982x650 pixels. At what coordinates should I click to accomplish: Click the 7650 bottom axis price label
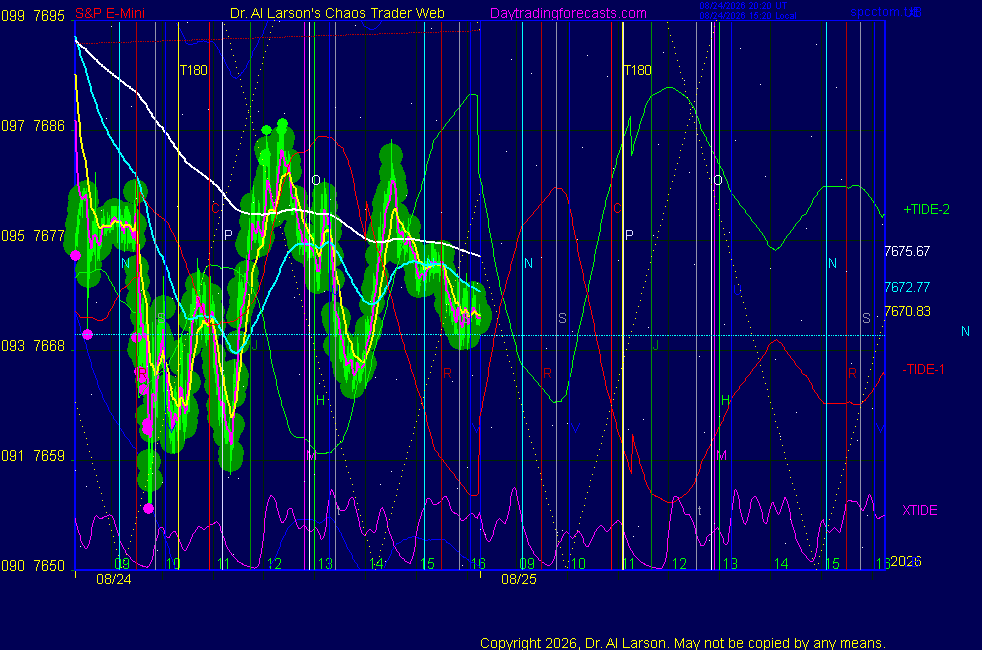tap(49, 566)
